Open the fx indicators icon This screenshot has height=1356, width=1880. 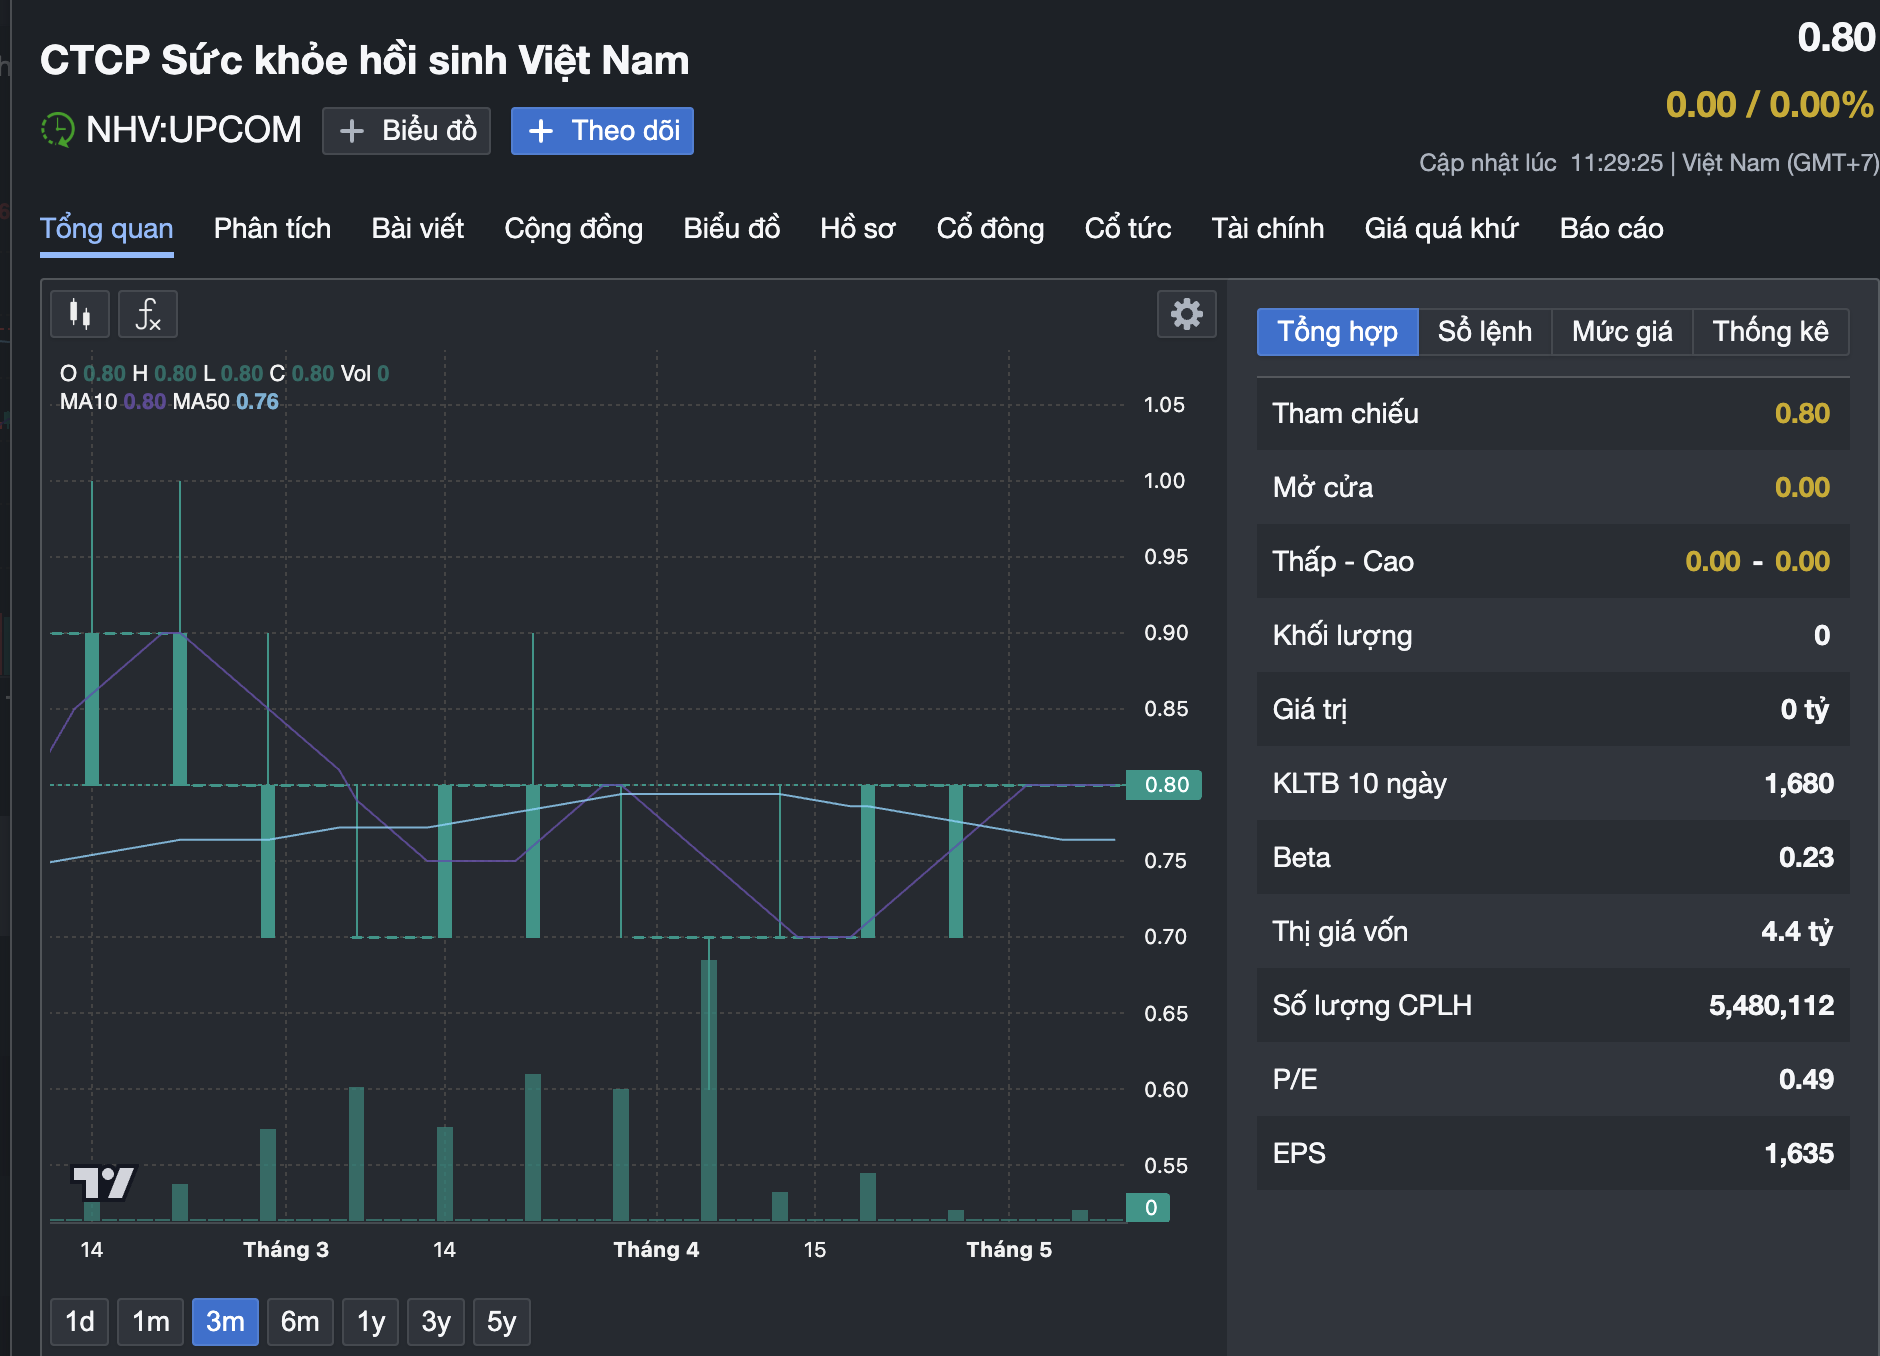pos(148,315)
